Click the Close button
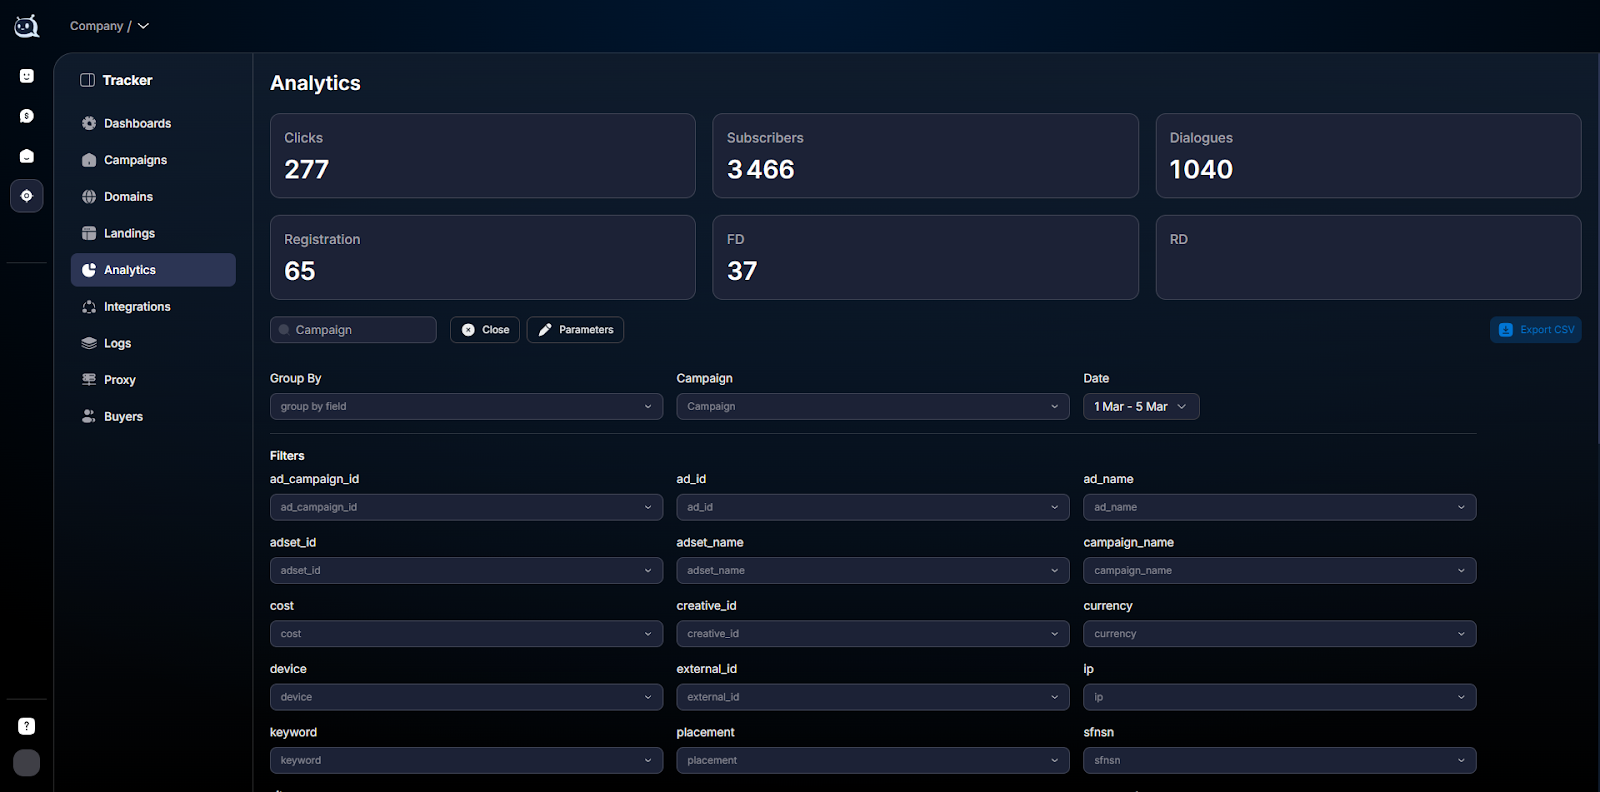This screenshot has width=1600, height=792. (x=485, y=330)
